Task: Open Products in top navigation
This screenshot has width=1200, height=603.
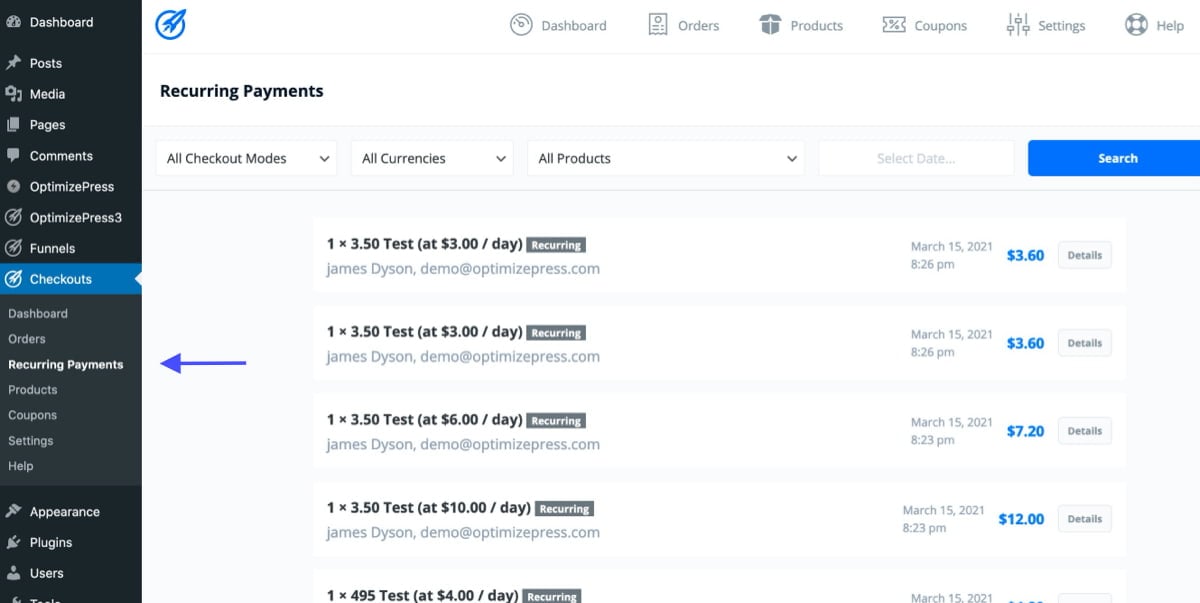Action: click(x=801, y=25)
